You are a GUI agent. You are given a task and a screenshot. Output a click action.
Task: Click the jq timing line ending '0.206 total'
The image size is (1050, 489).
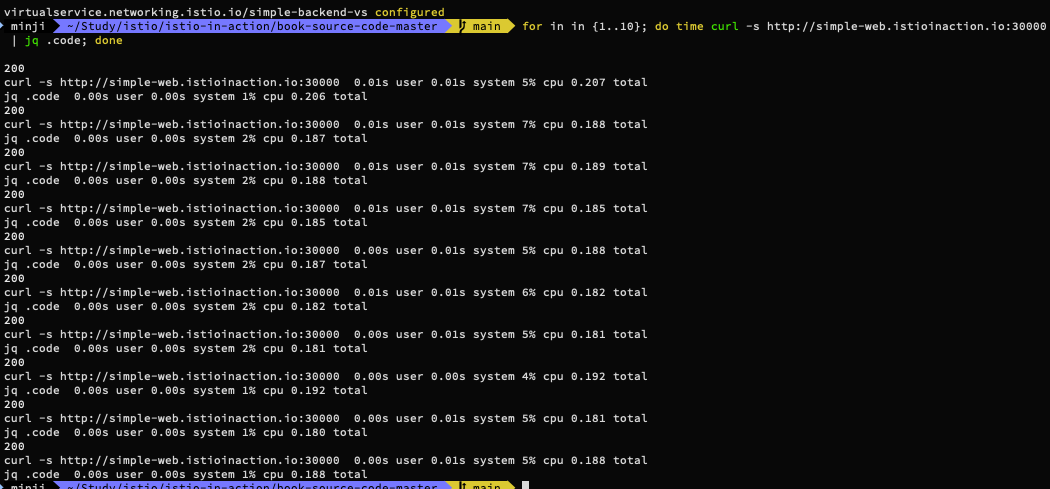185,96
